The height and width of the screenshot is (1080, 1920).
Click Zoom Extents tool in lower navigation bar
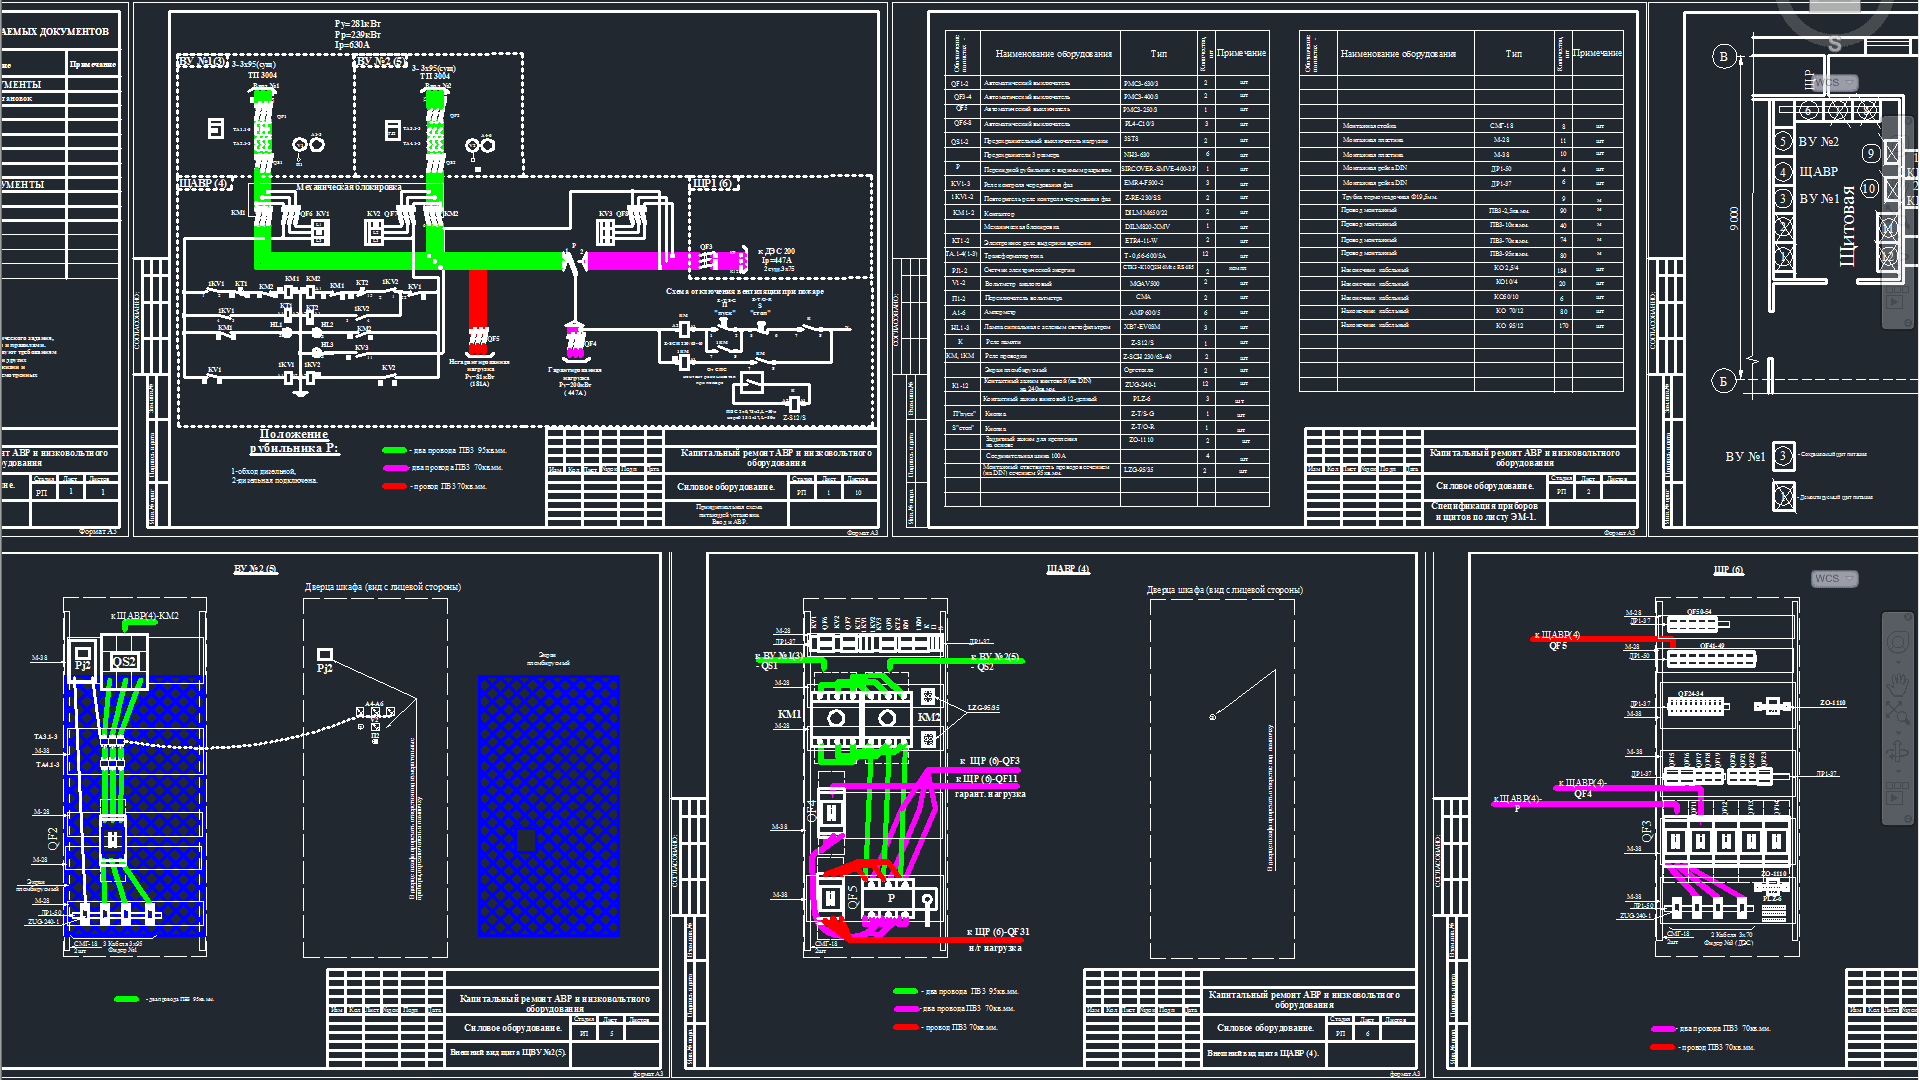tap(1898, 713)
